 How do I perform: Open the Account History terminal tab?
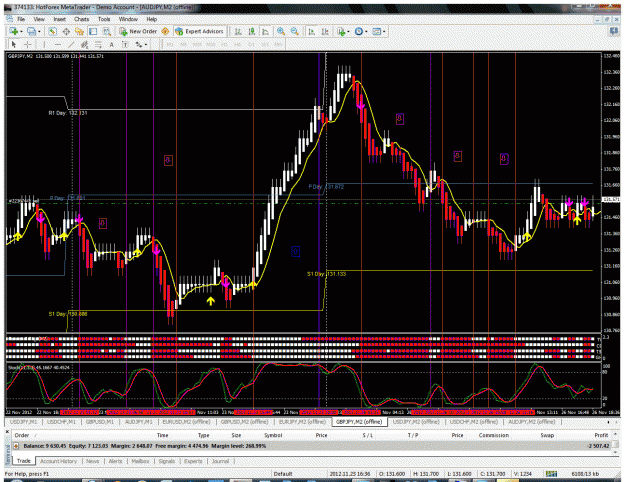[59, 461]
